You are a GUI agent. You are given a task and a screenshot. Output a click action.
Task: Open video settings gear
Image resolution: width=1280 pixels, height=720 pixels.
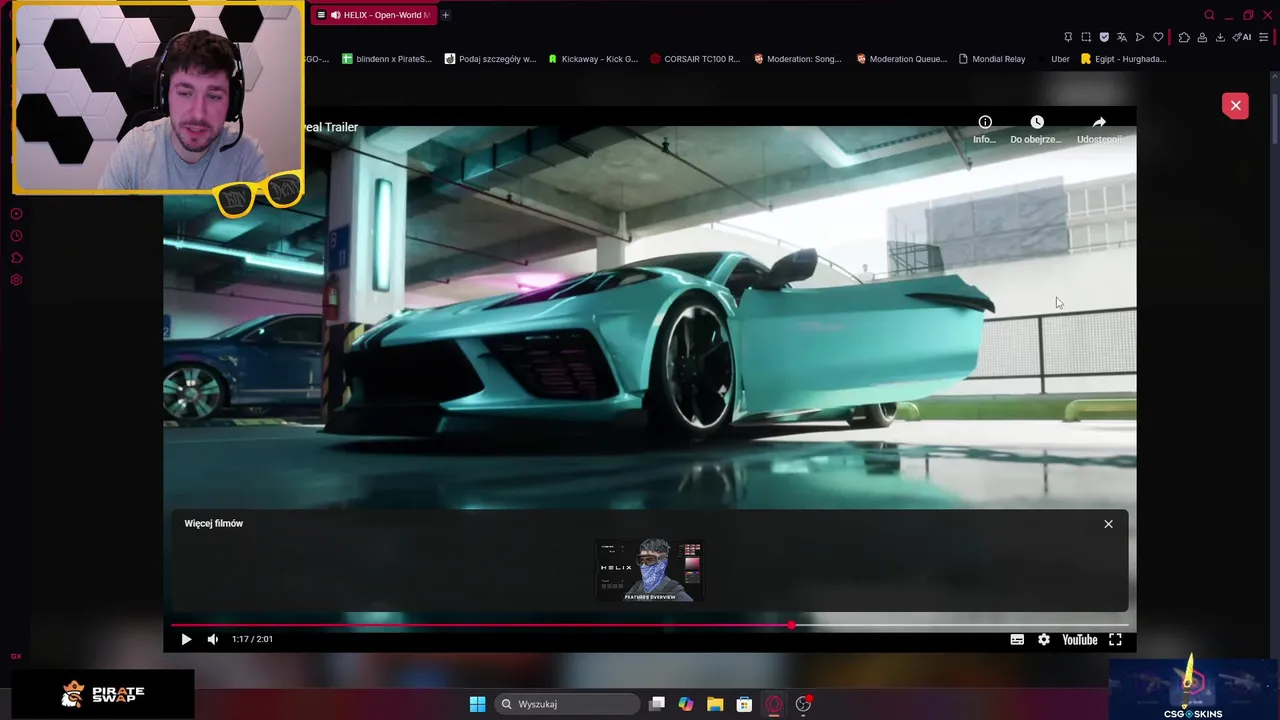coord(1044,640)
